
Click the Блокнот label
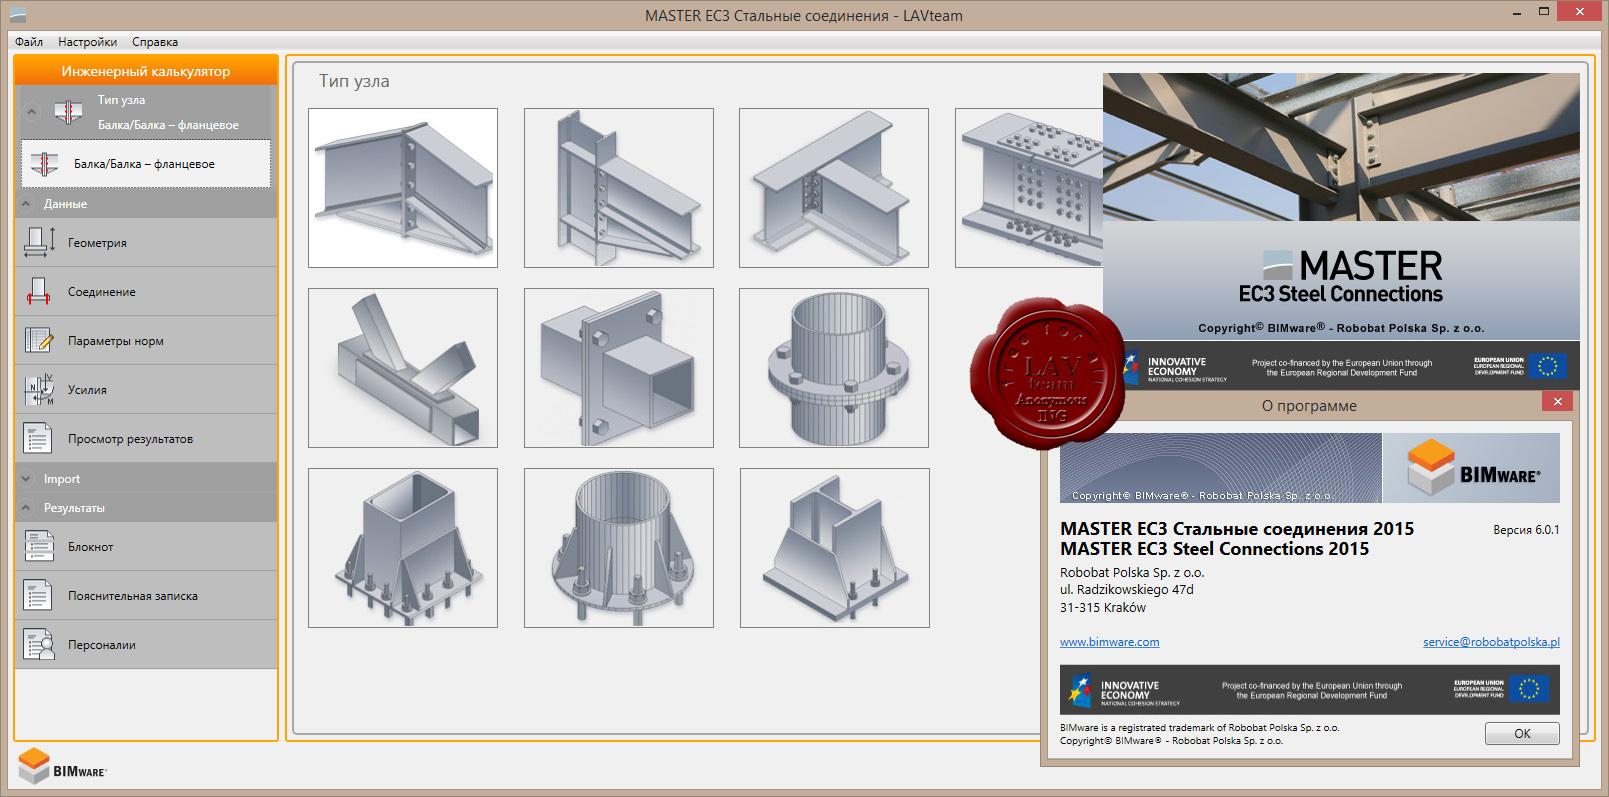91,547
